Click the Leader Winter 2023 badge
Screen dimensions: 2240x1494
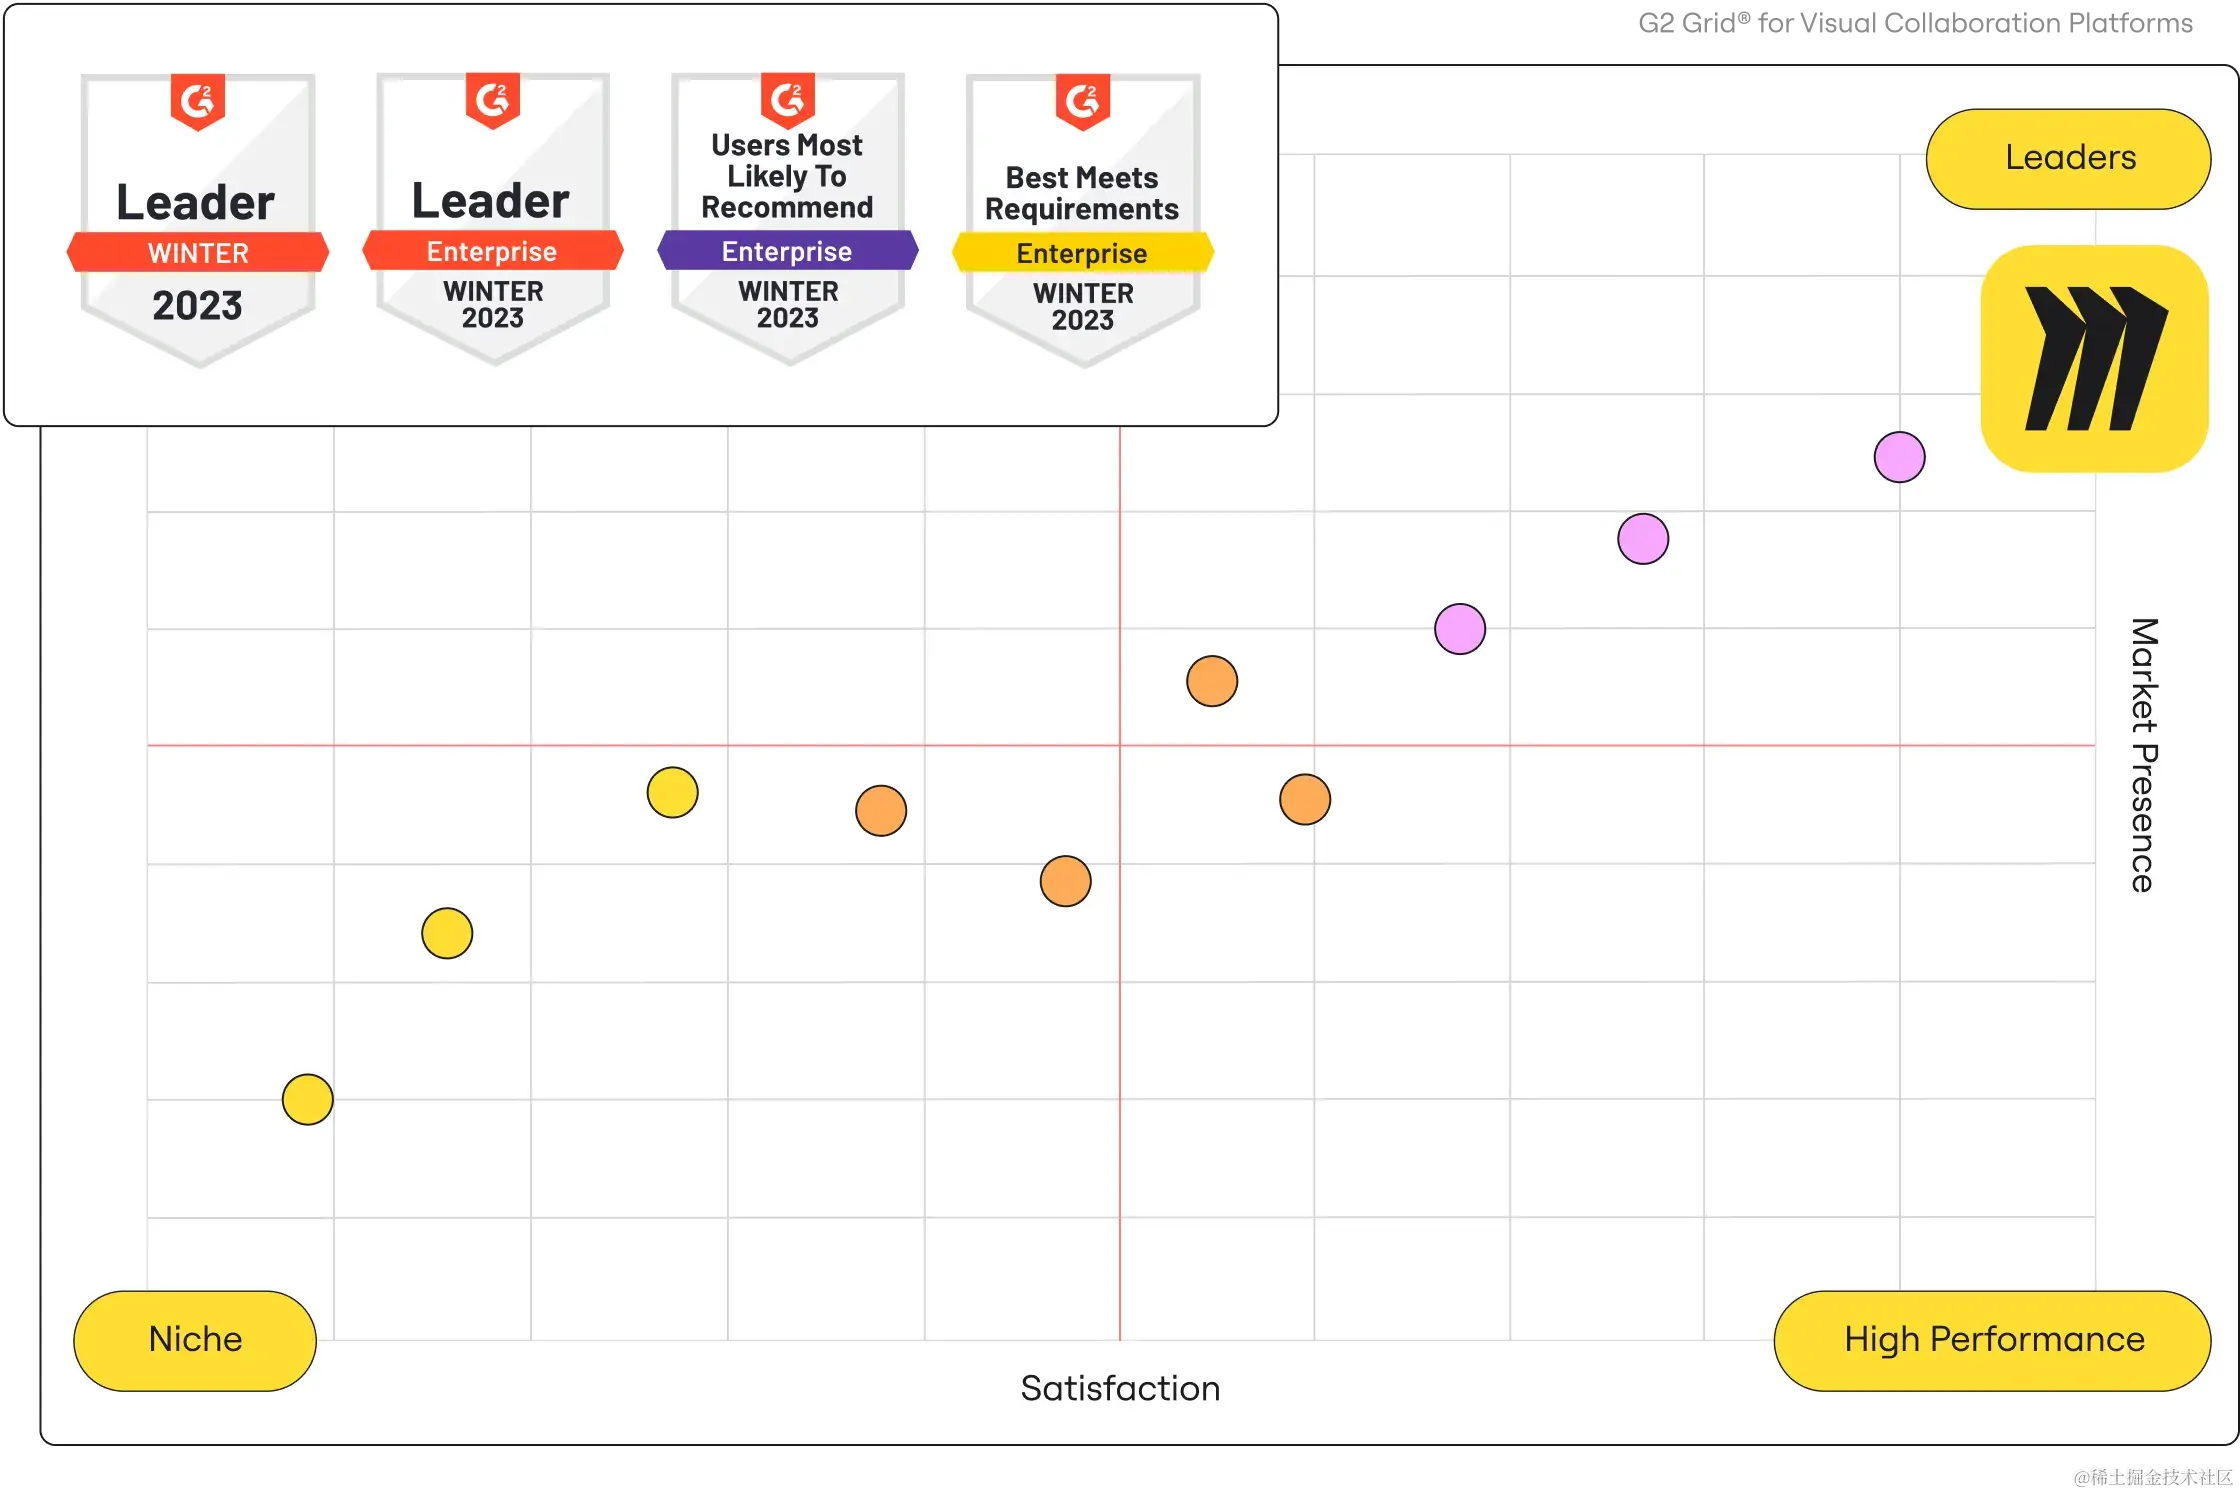click(198, 220)
